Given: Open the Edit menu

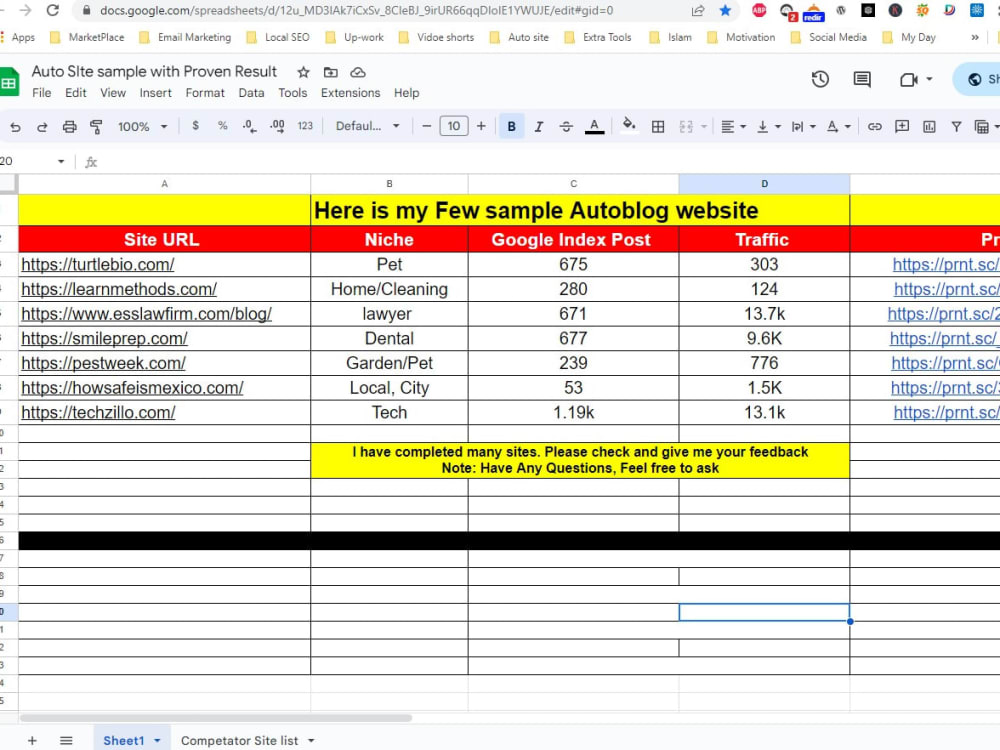Looking at the screenshot, I should [76, 92].
